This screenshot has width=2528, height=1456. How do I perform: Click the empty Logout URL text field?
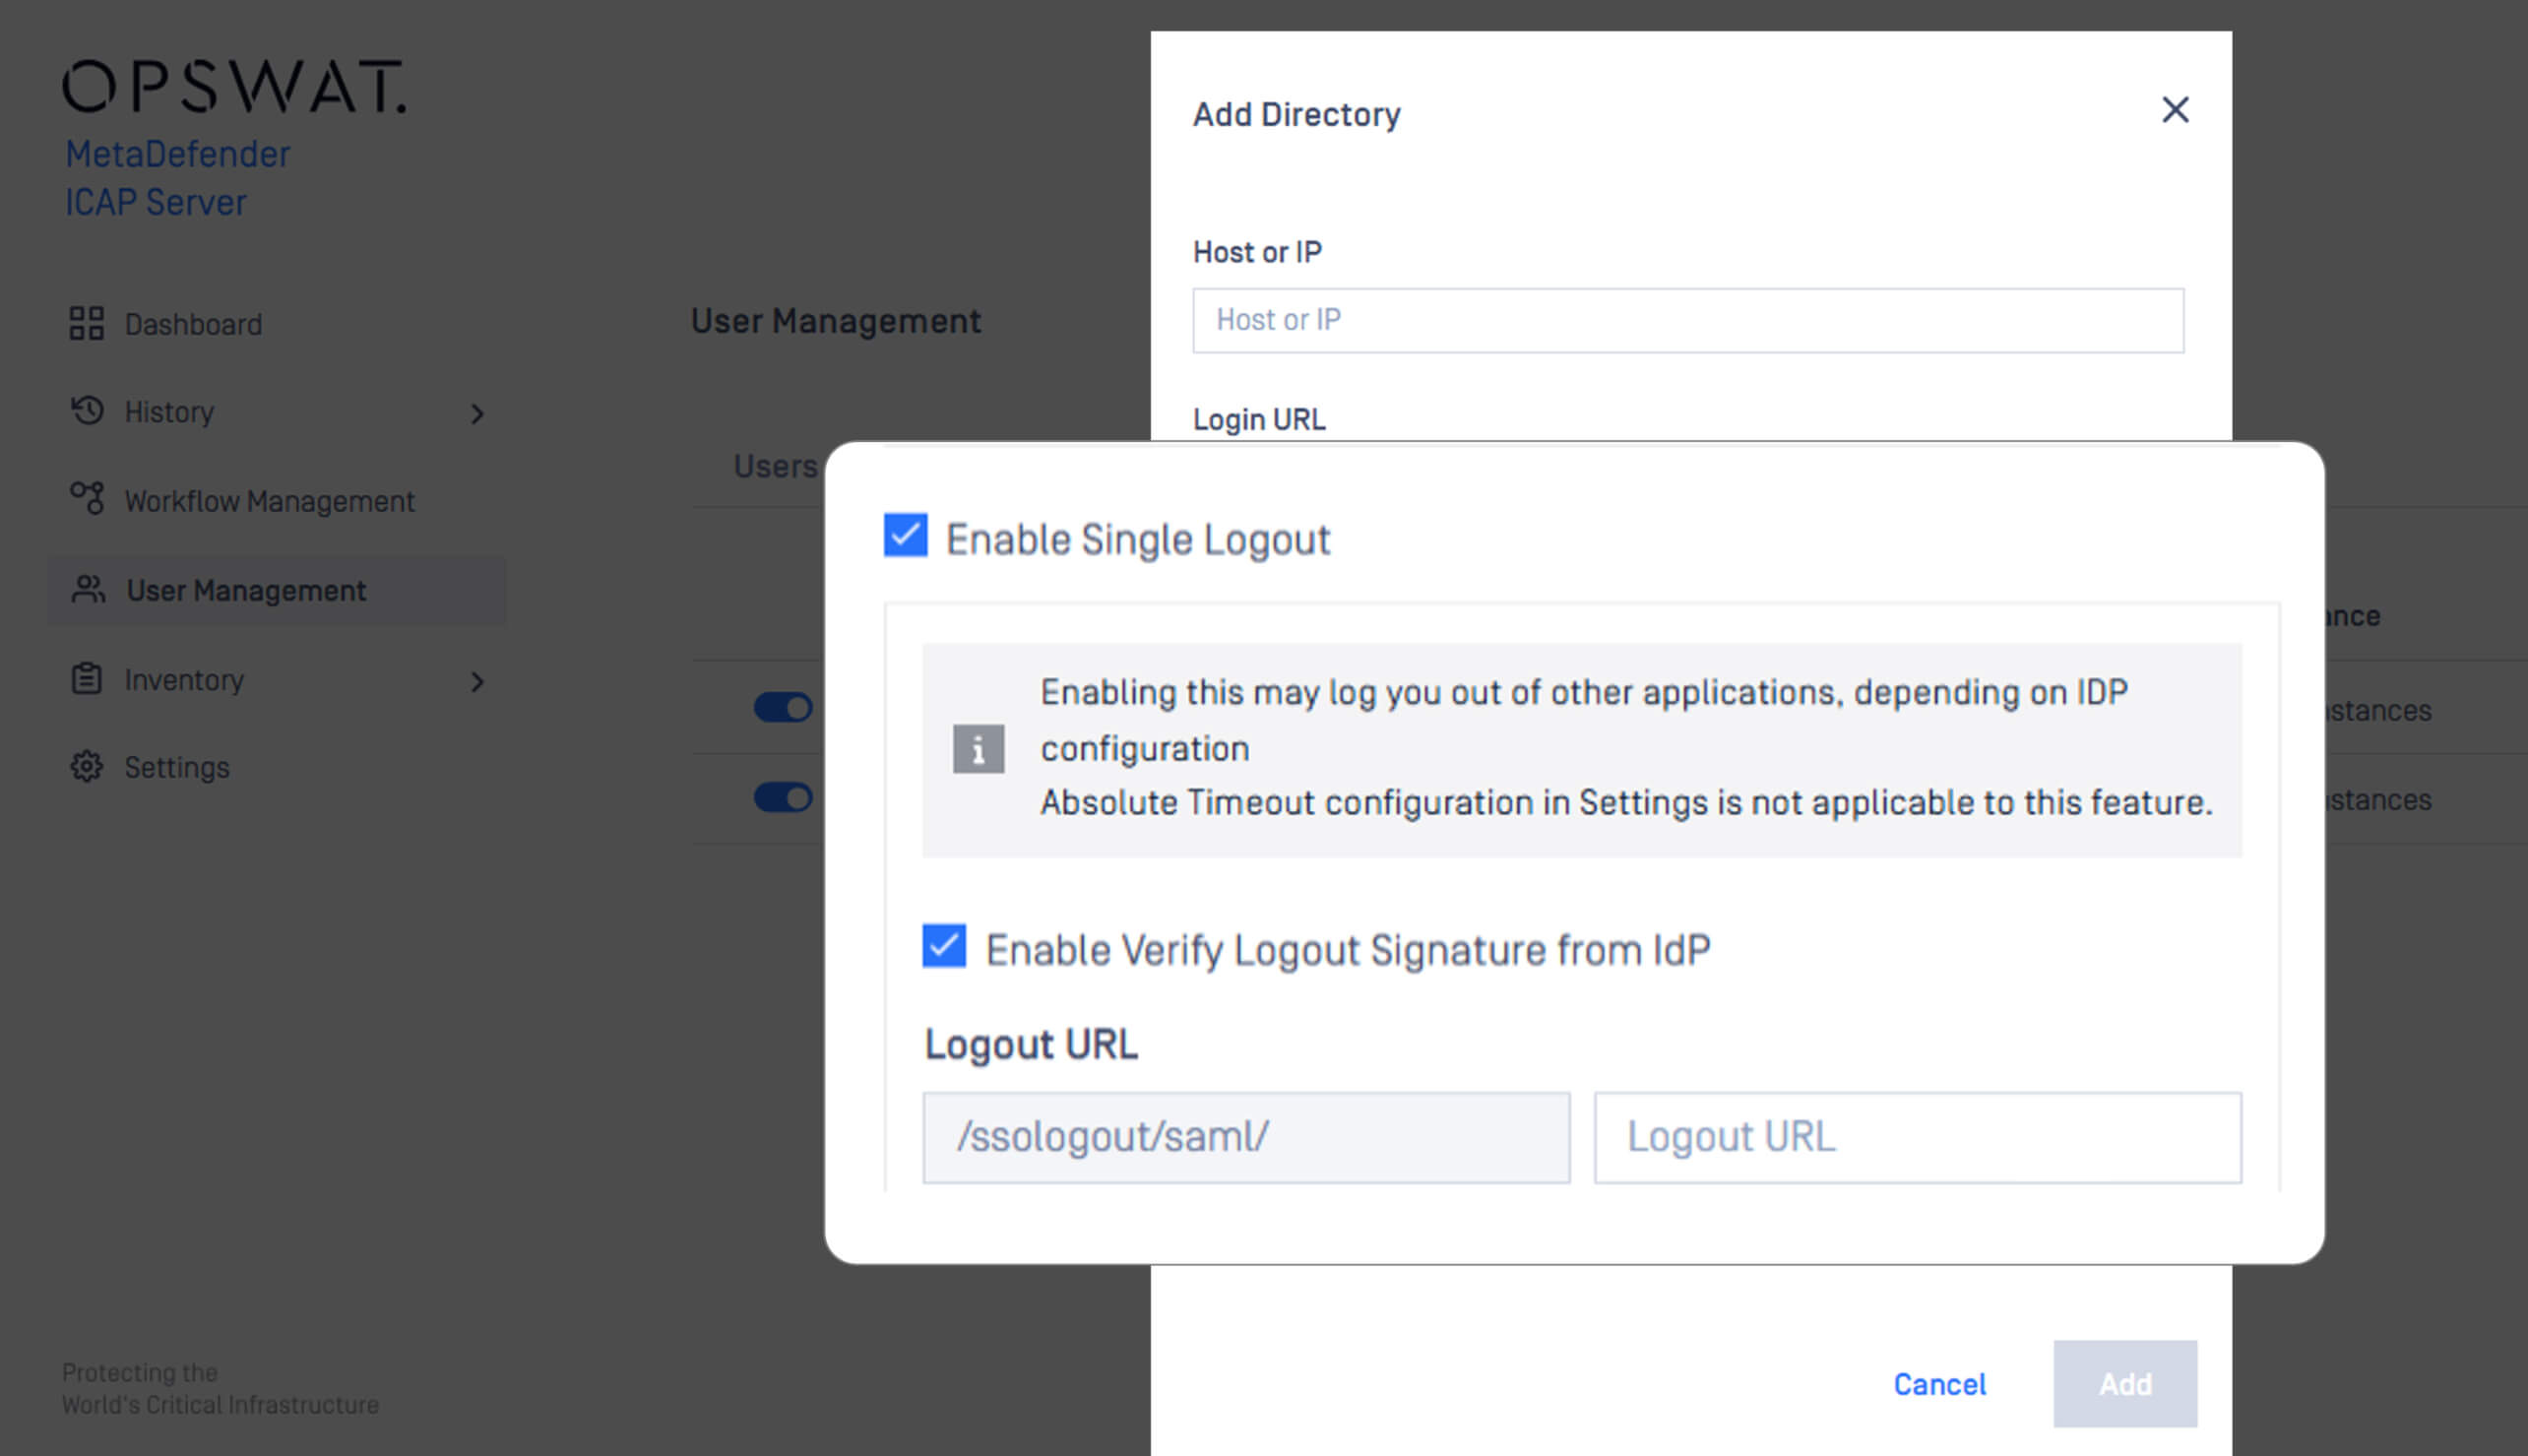pos(1917,1137)
